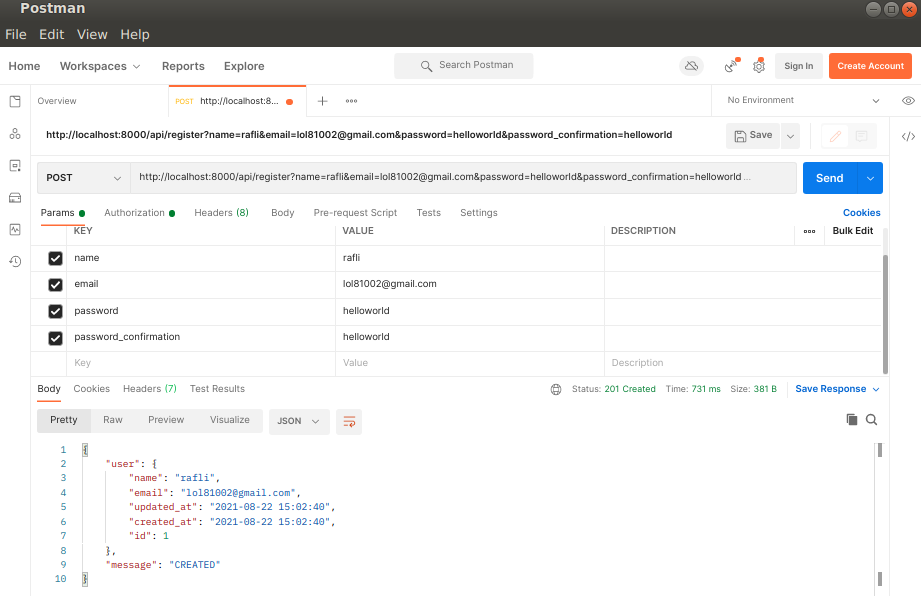Click the Send button

[x=829, y=177]
